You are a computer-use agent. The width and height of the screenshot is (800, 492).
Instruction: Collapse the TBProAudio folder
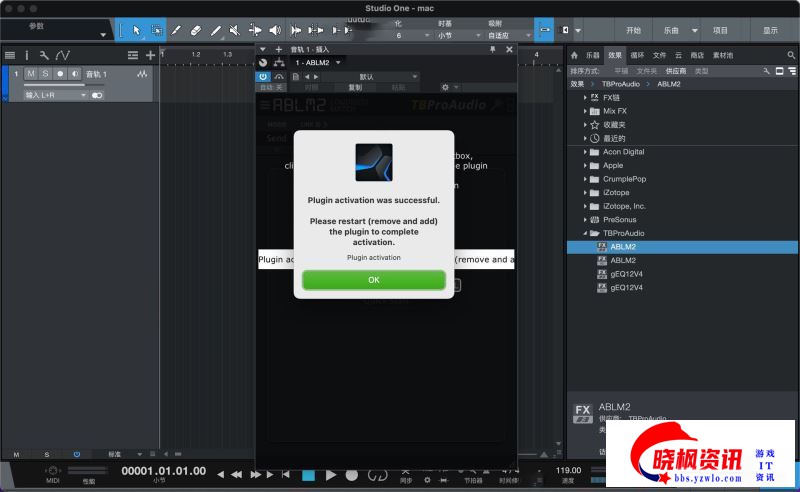pos(585,233)
